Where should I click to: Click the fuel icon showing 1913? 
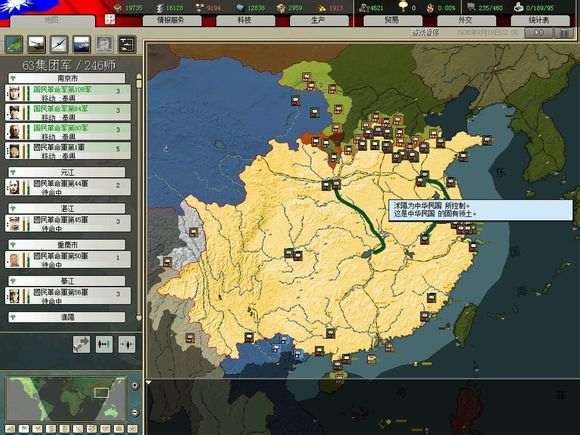click(x=321, y=7)
